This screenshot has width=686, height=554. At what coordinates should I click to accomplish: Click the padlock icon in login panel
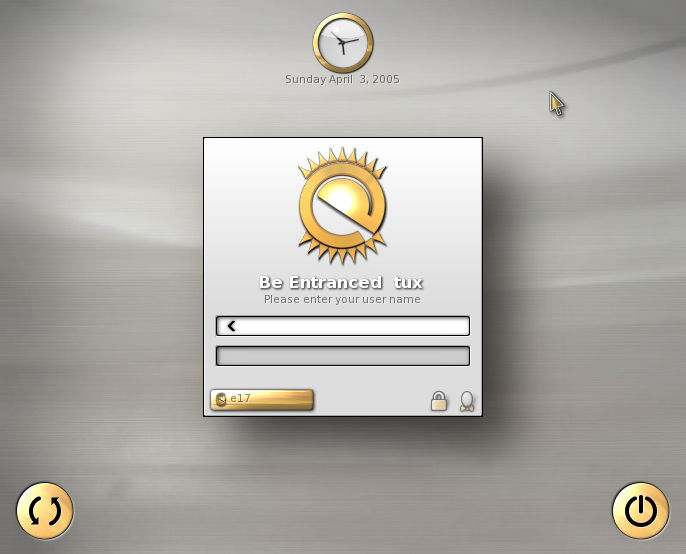click(x=439, y=401)
